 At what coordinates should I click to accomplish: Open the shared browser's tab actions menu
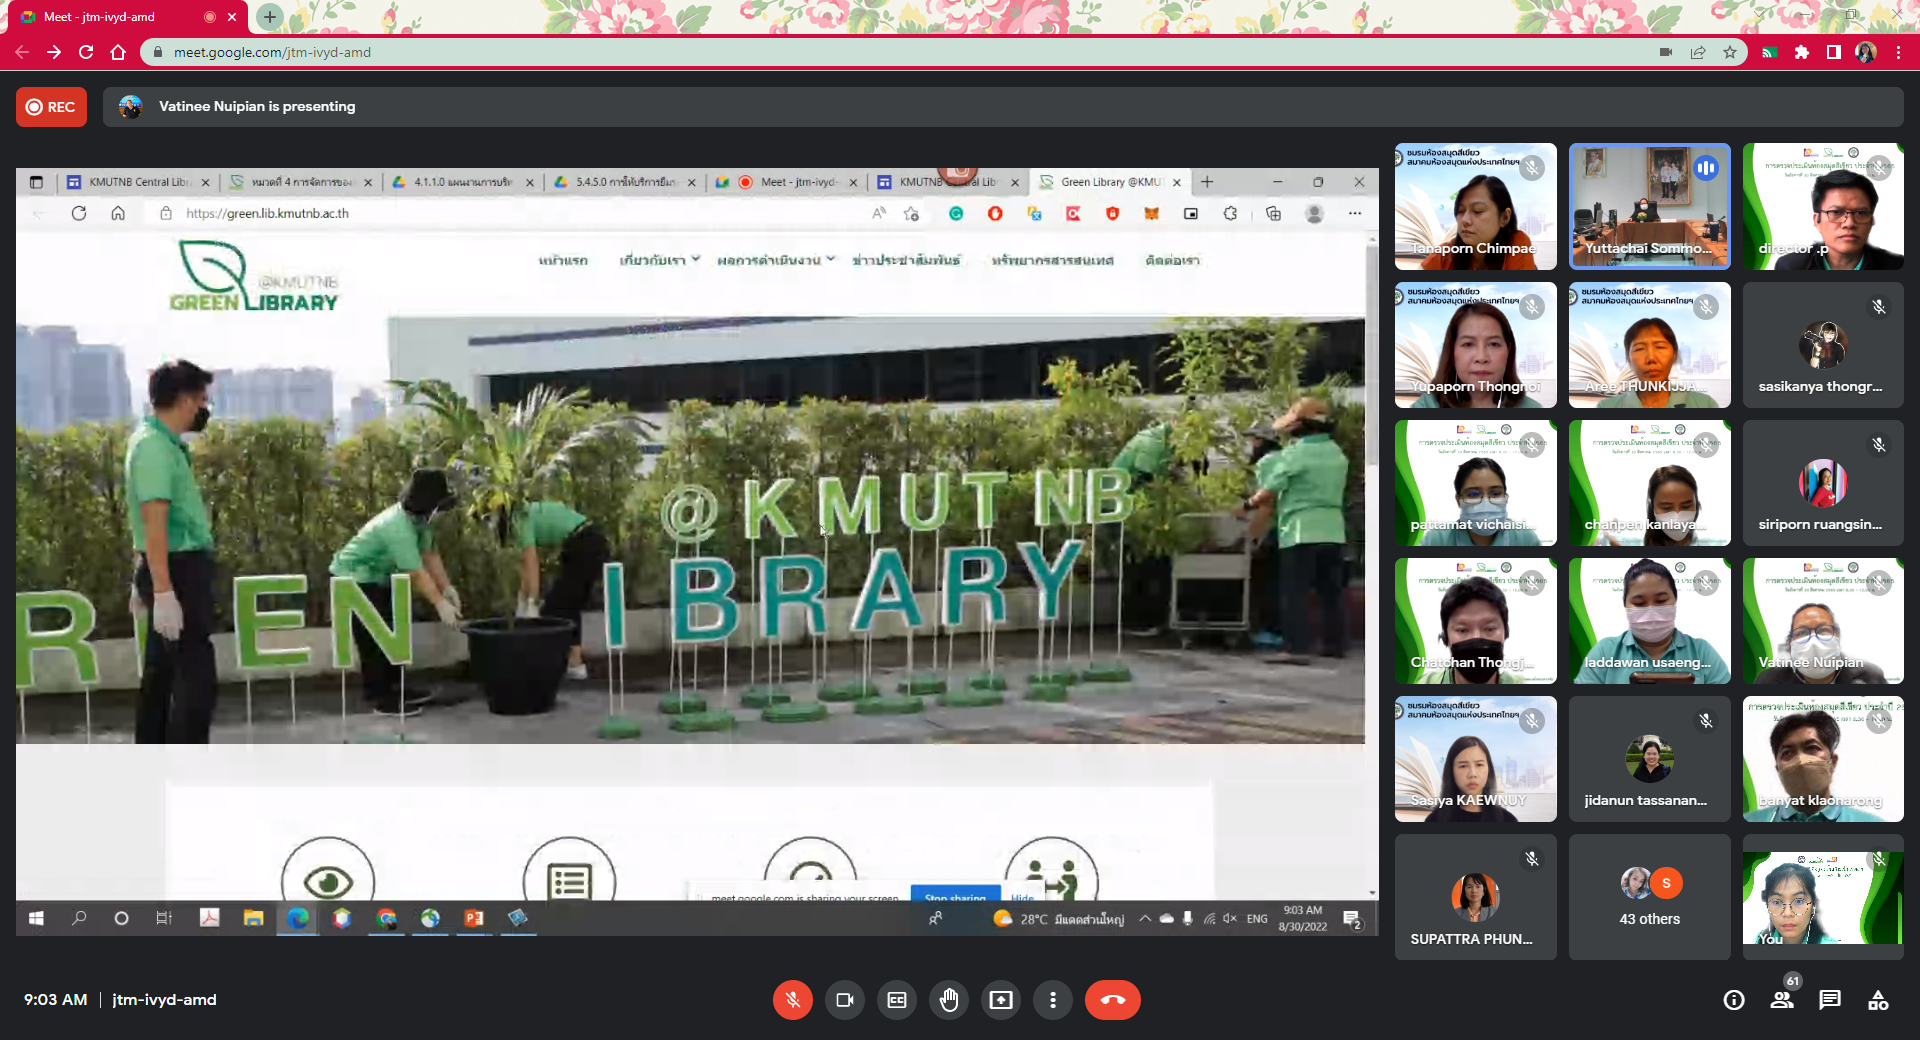point(36,182)
